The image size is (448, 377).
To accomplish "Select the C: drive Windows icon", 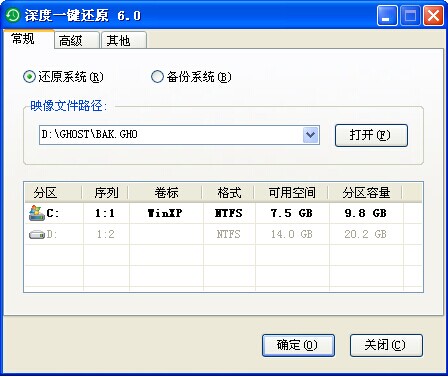I will [36, 213].
